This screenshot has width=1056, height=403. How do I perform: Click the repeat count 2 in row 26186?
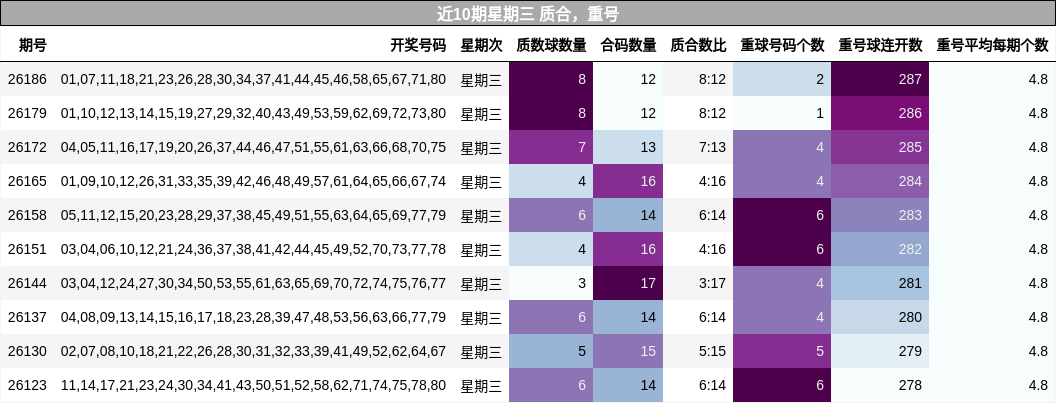click(x=783, y=80)
